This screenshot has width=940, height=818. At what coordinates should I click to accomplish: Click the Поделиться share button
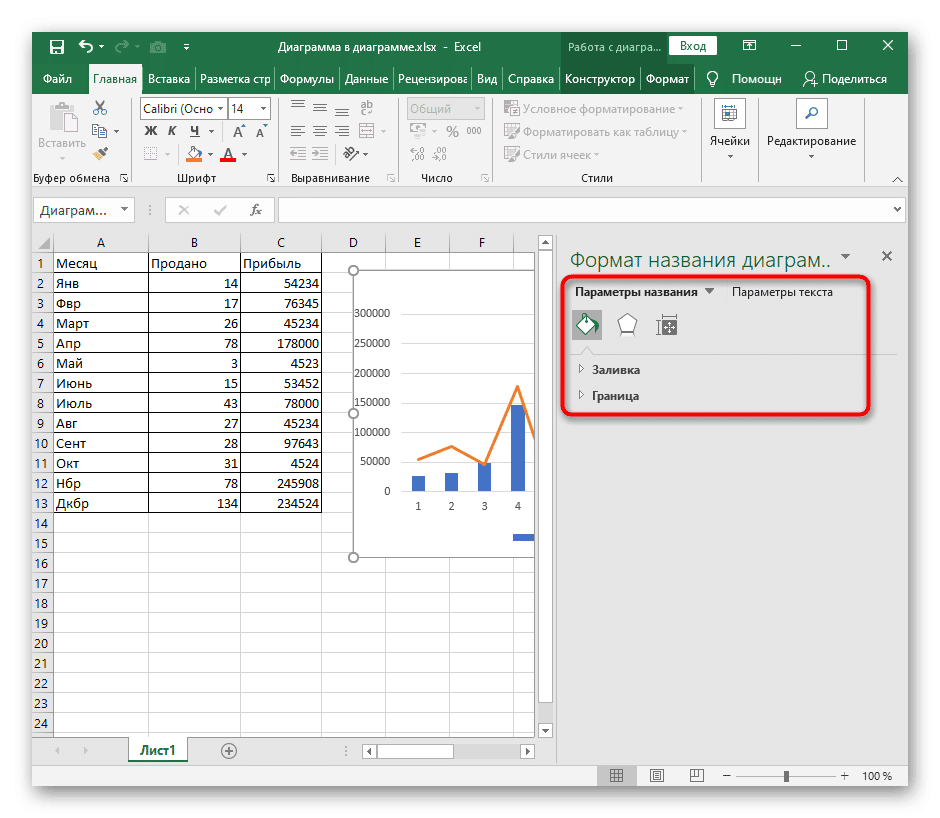pyautogui.click(x=845, y=79)
